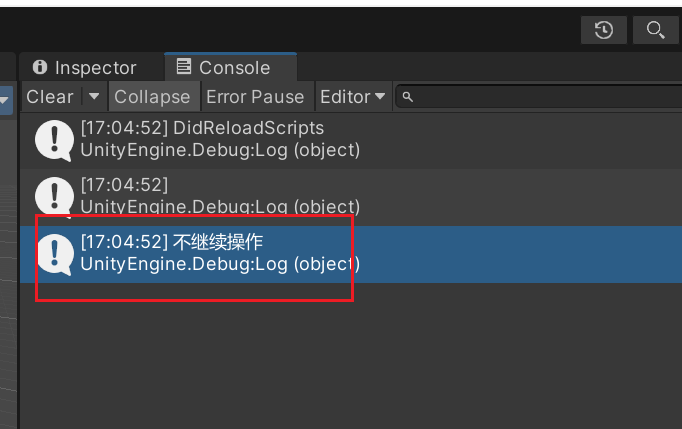
Task: Expand the Clear options dropdown arrow
Action: click(x=94, y=96)
